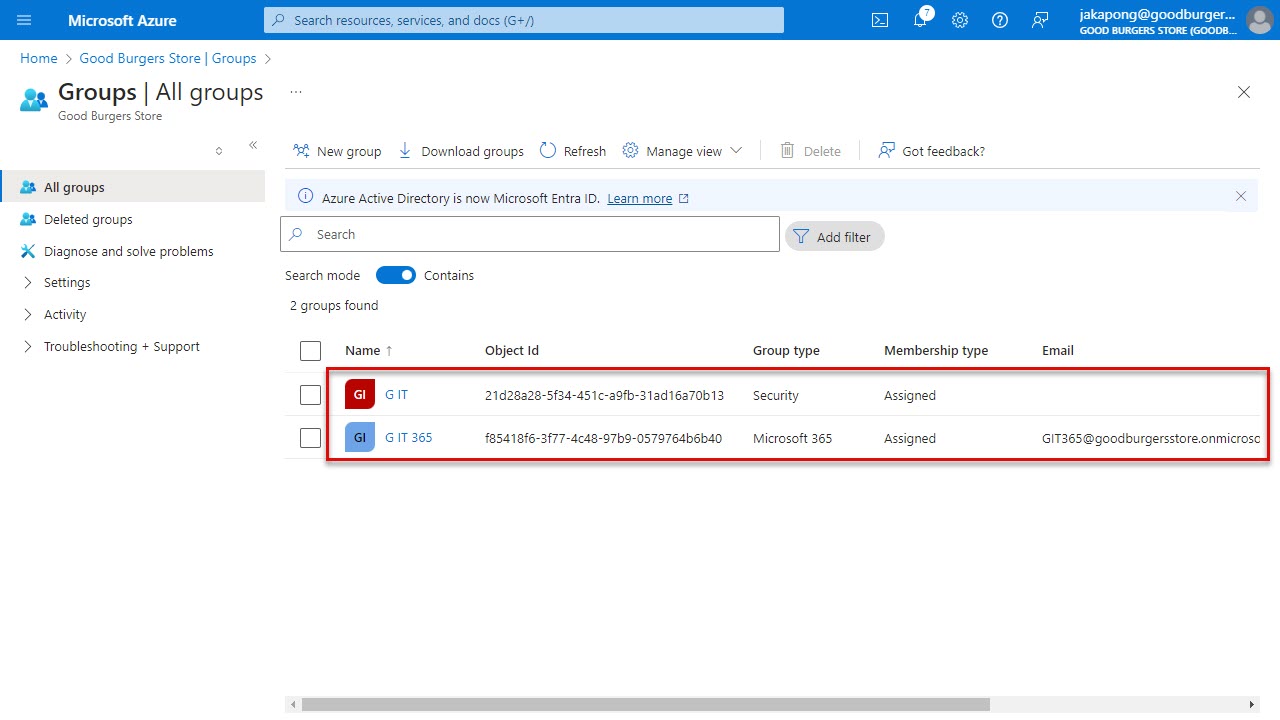Expand the Settings section
Image resolution: width=1280 pixels, height=720 pixels.
tap(66, 282)
